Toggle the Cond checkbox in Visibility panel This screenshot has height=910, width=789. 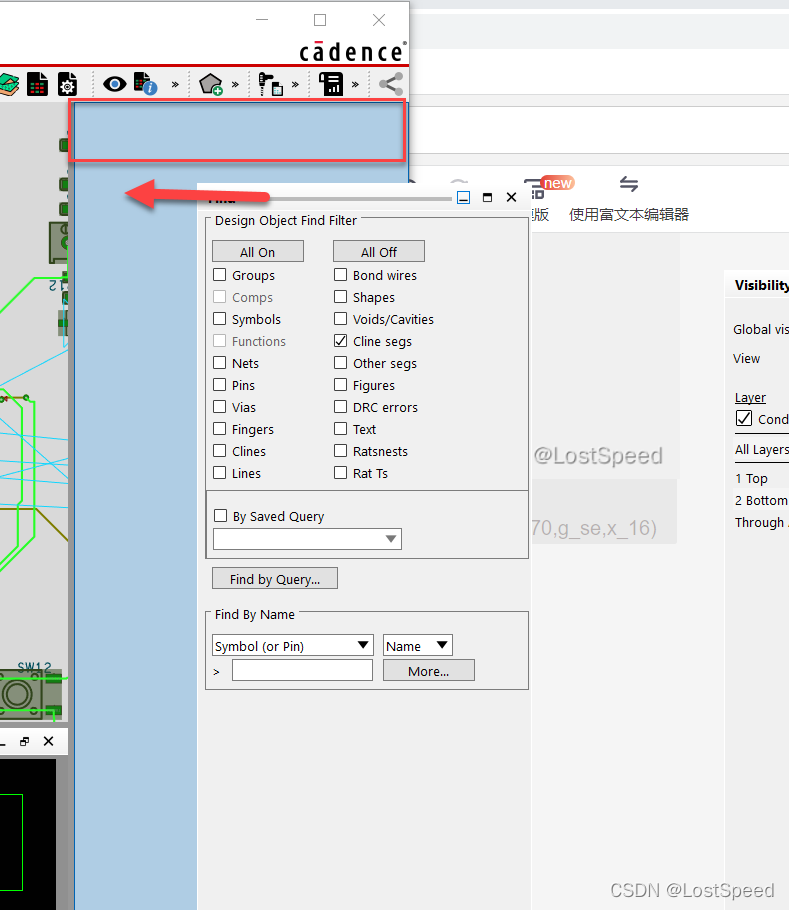pyautogui.click(x=744, y=418)
